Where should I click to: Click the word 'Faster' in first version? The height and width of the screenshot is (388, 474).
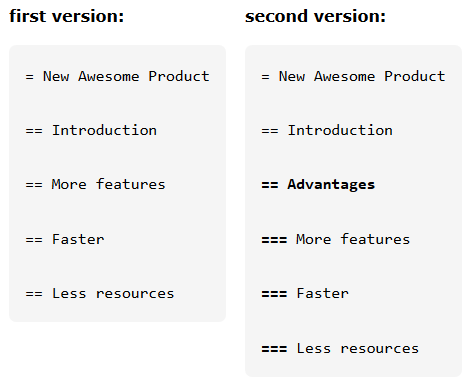[x=78, y=239]
